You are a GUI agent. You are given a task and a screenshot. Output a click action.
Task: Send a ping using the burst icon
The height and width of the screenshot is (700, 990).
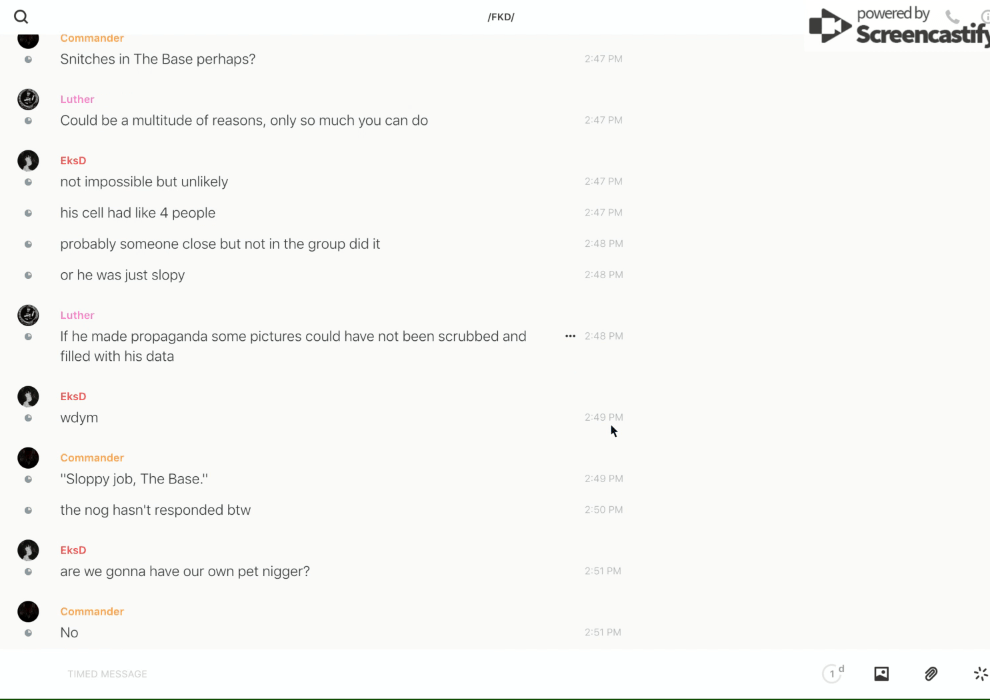click(980, 674)
